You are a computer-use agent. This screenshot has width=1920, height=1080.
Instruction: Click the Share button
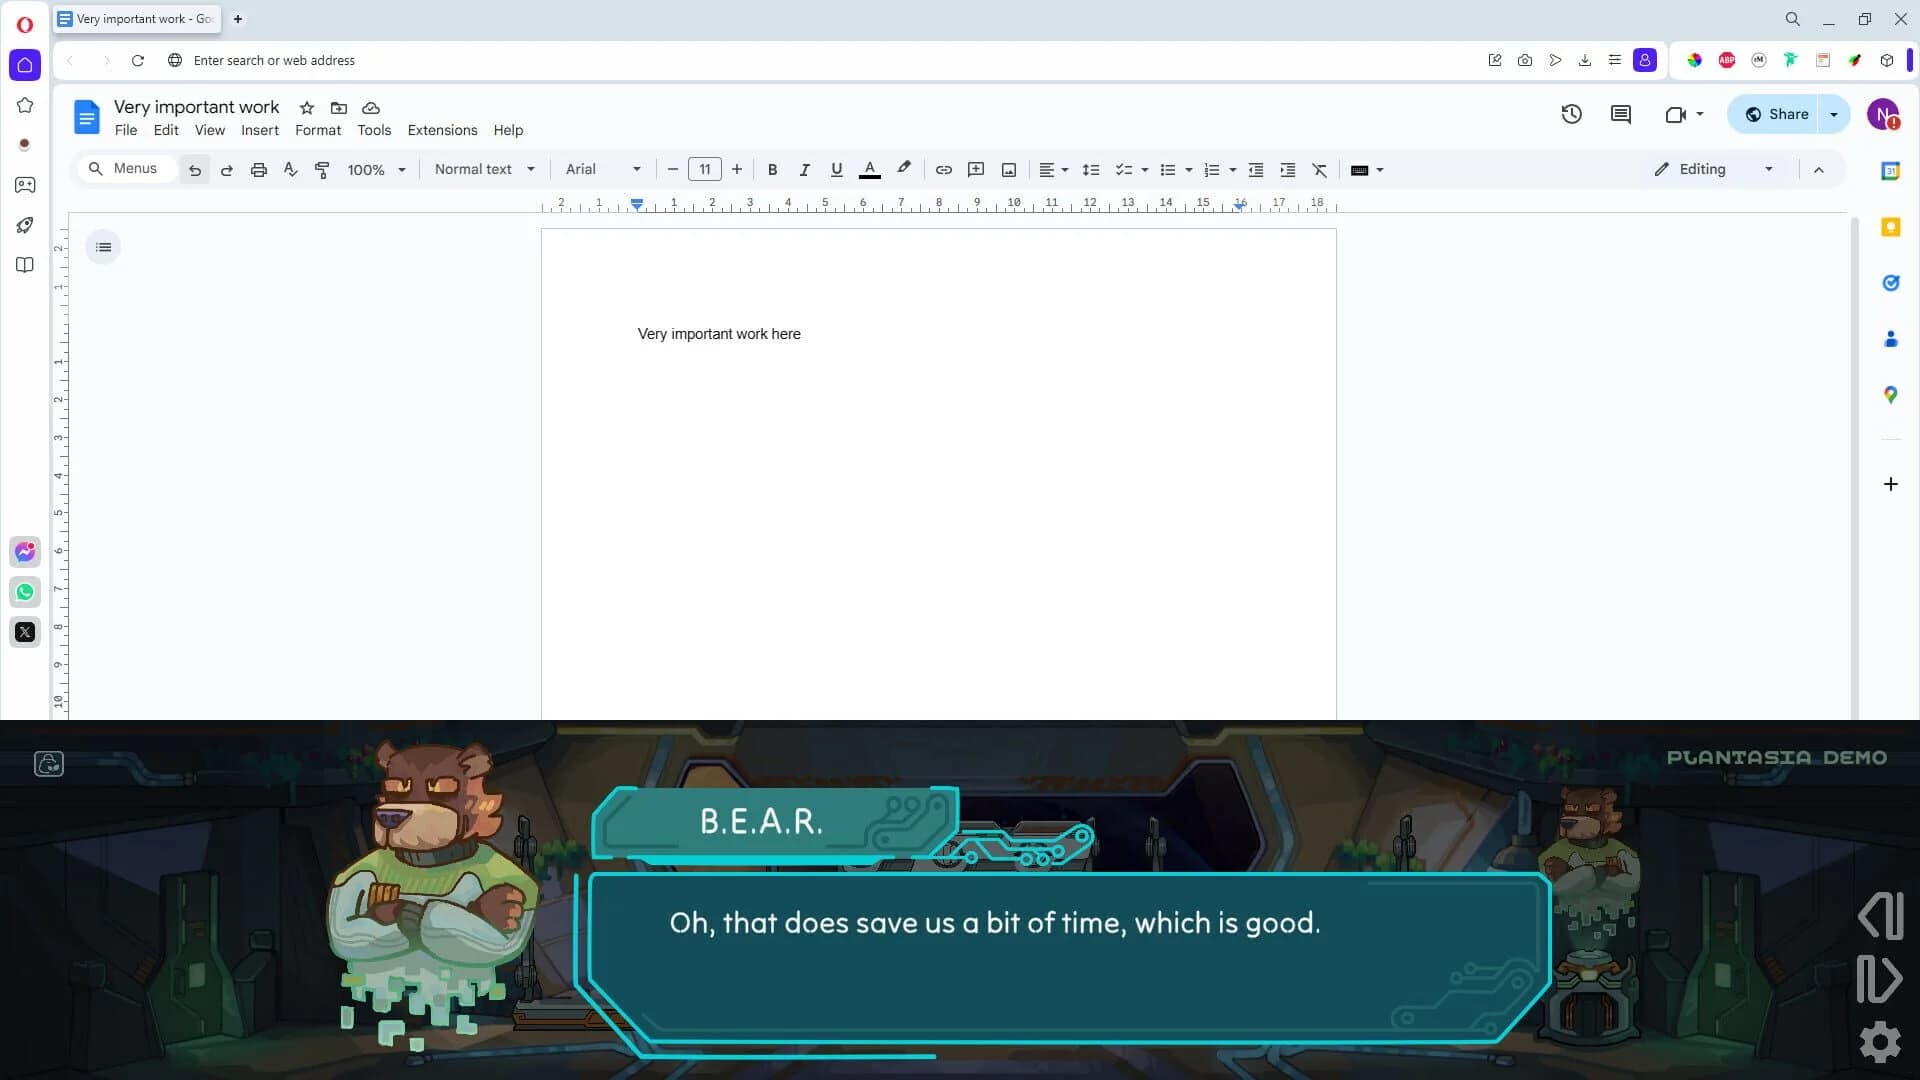coord(1780,114)
